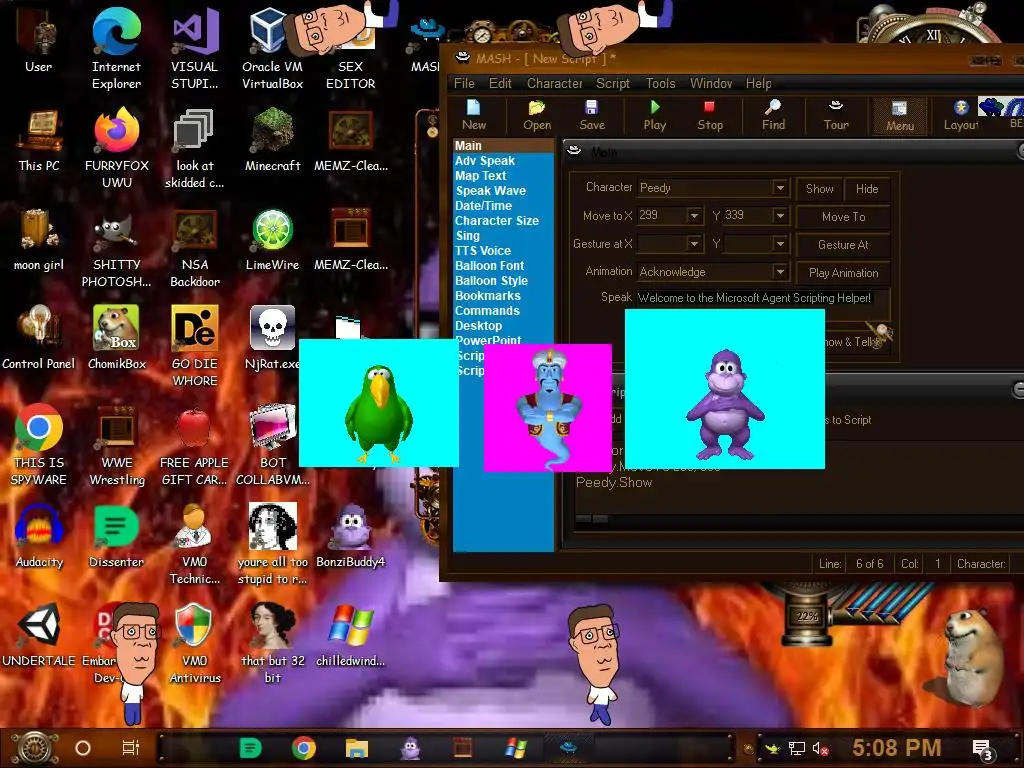Click the Move To button
1024x768 pixels.
(843, 217)
